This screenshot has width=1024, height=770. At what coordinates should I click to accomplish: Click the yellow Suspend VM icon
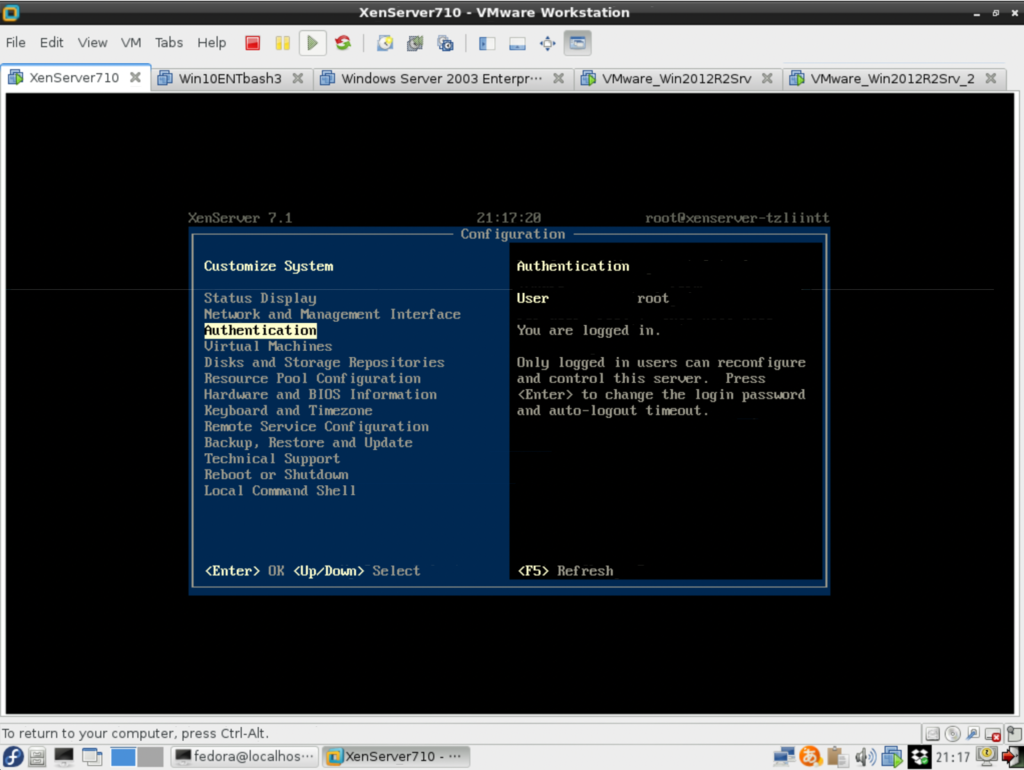pyautogui.click(x=283, y=43)
